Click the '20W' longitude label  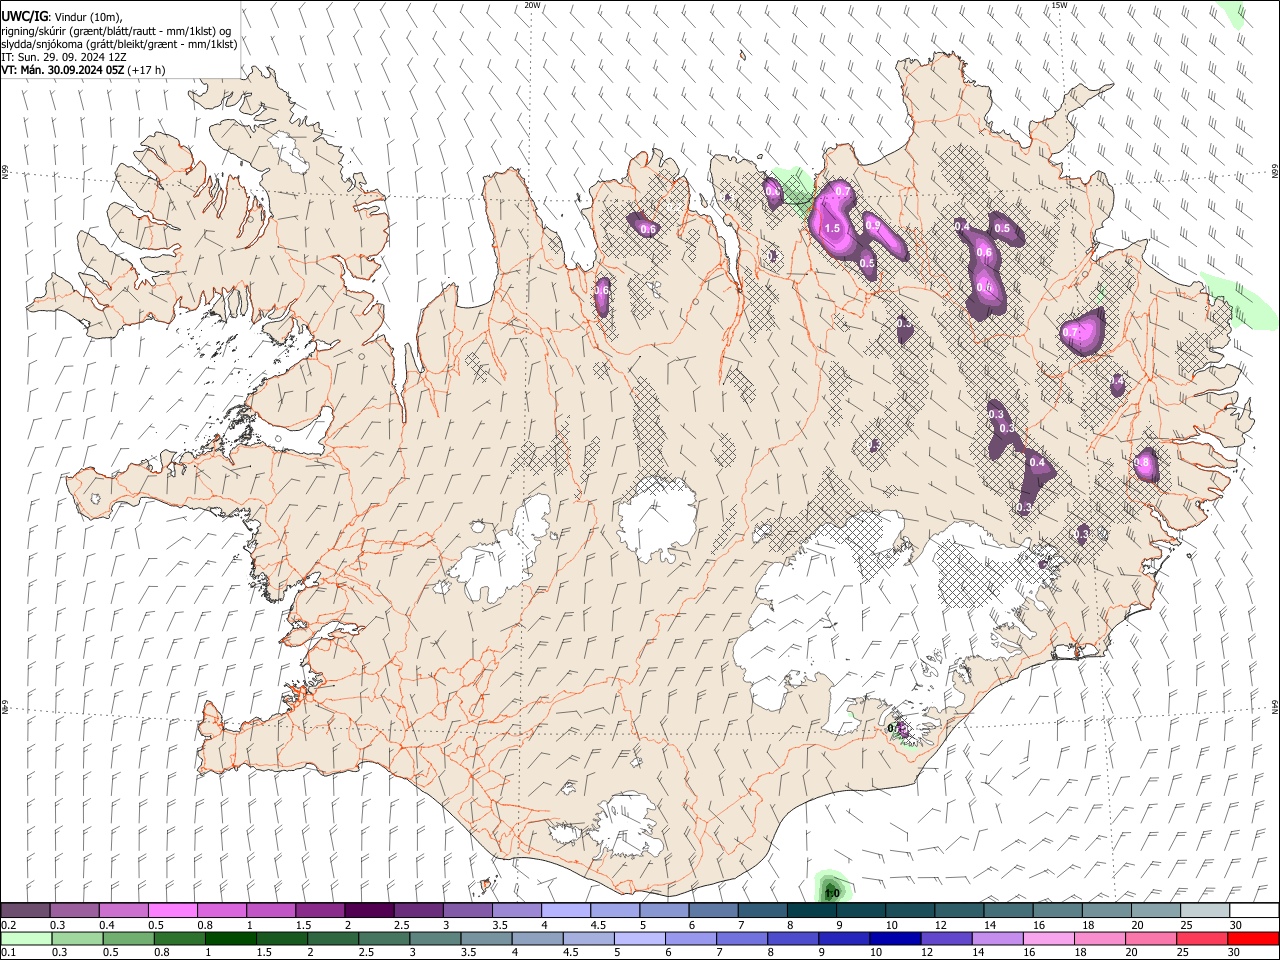click(x=533, y=5)
